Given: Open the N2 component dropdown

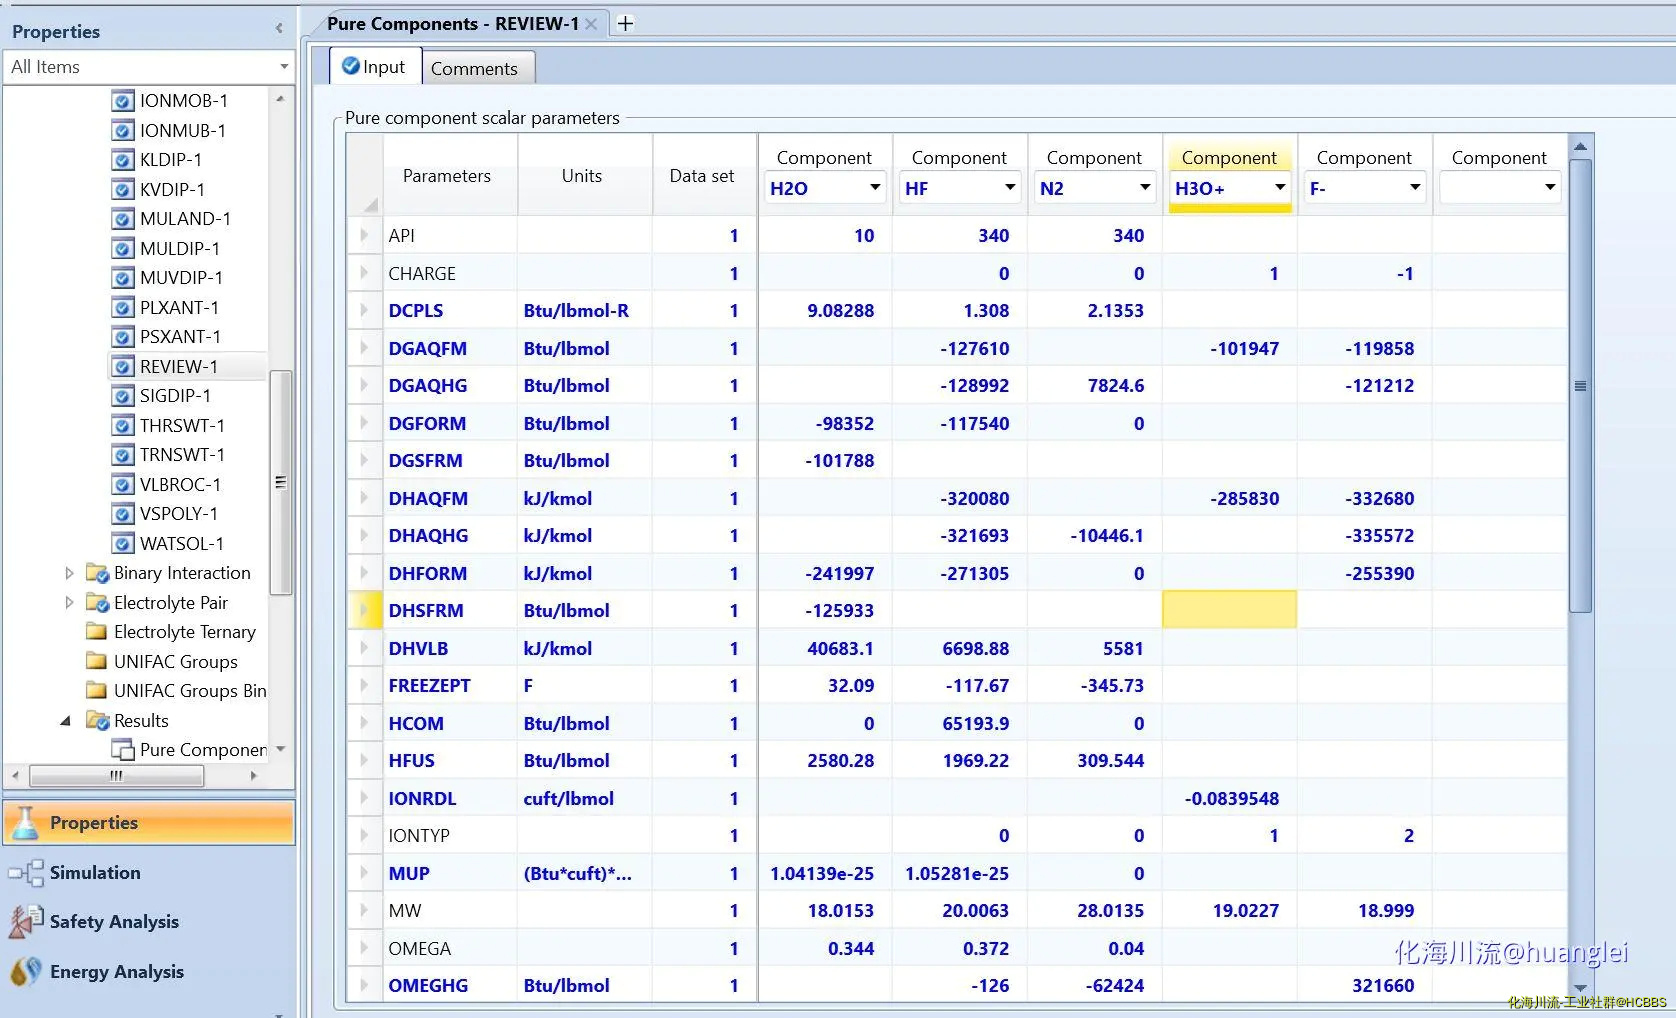Looking at the screenshot, I should click(1145, 188).
